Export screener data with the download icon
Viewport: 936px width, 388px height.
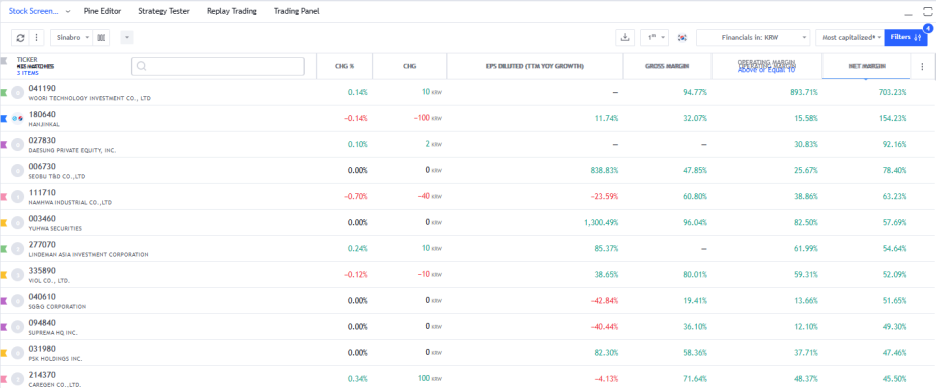pyautogui.click(x=625, y=38)
